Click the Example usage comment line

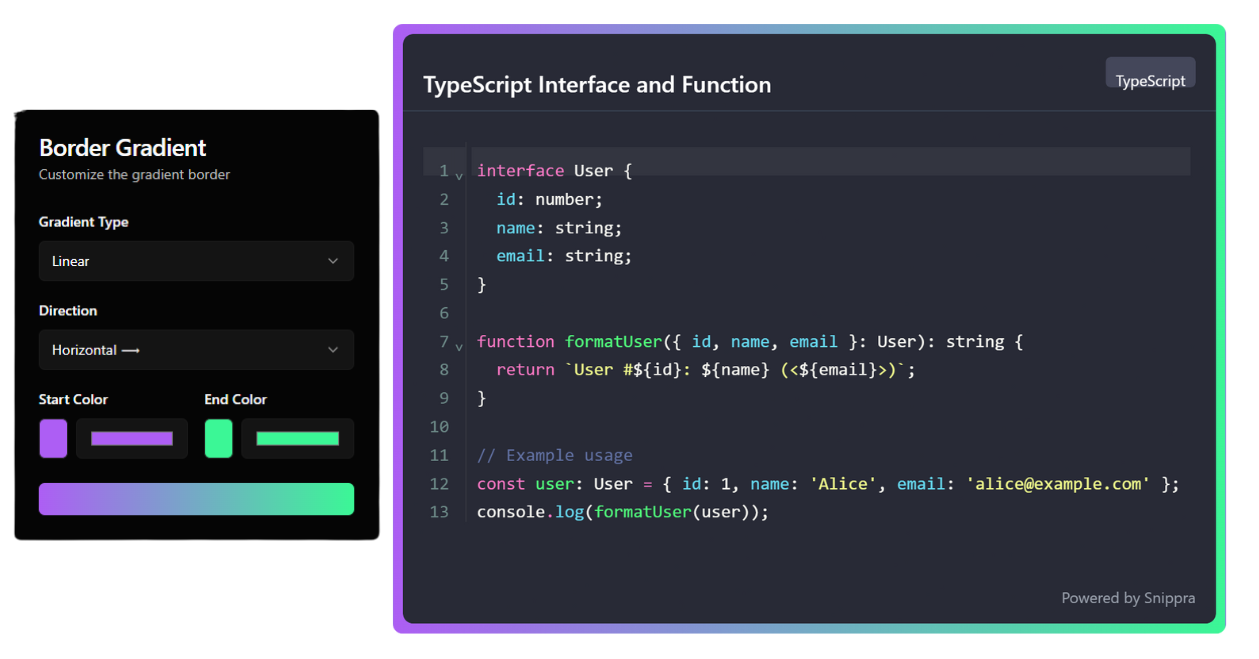tap(555, 455)
